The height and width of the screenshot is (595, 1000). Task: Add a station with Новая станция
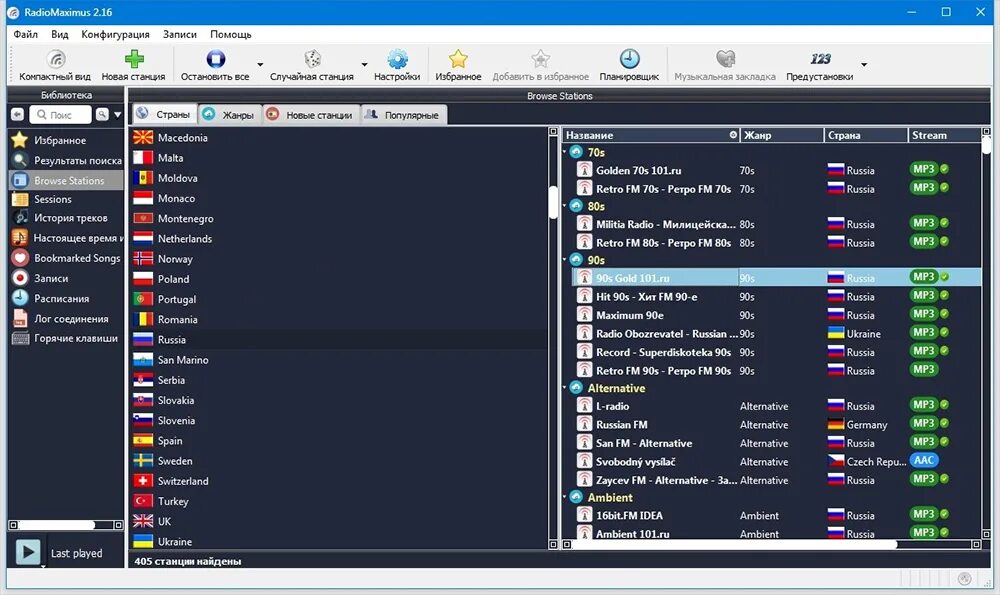pos(133,66)
